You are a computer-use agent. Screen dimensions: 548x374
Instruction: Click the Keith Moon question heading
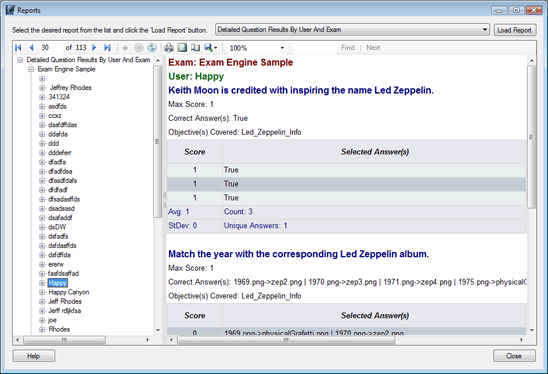click(301, 90)
